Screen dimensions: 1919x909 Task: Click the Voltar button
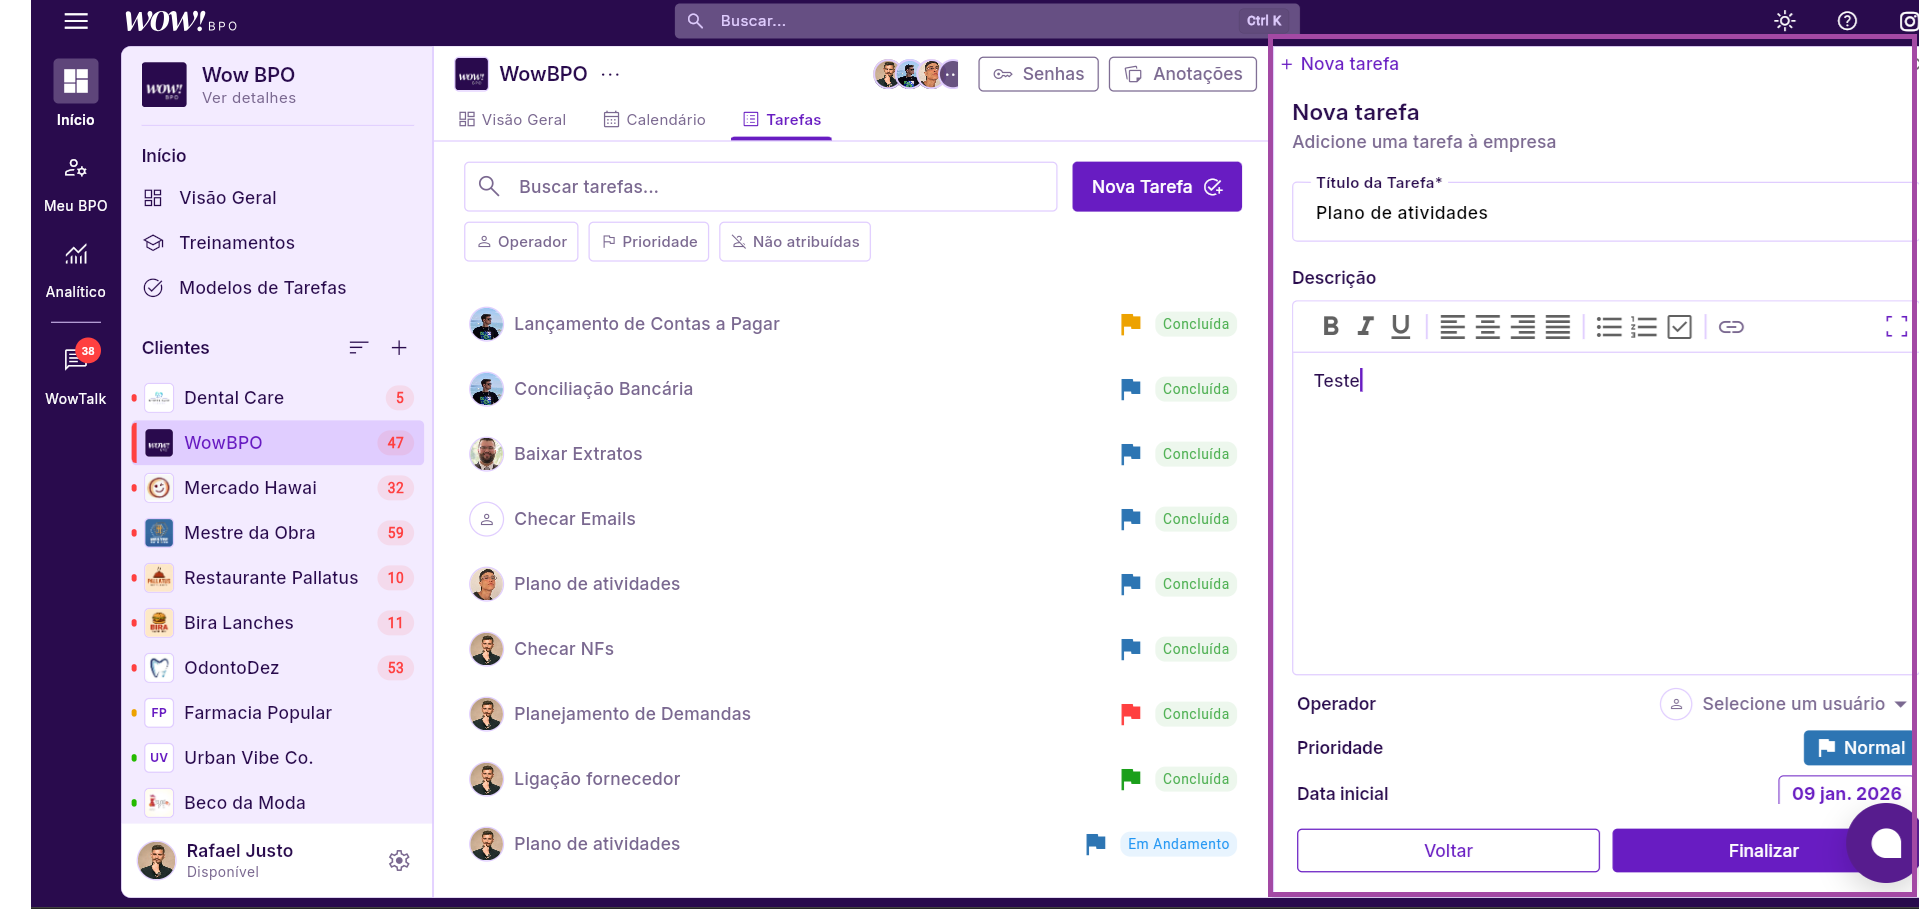(1448, 851)
